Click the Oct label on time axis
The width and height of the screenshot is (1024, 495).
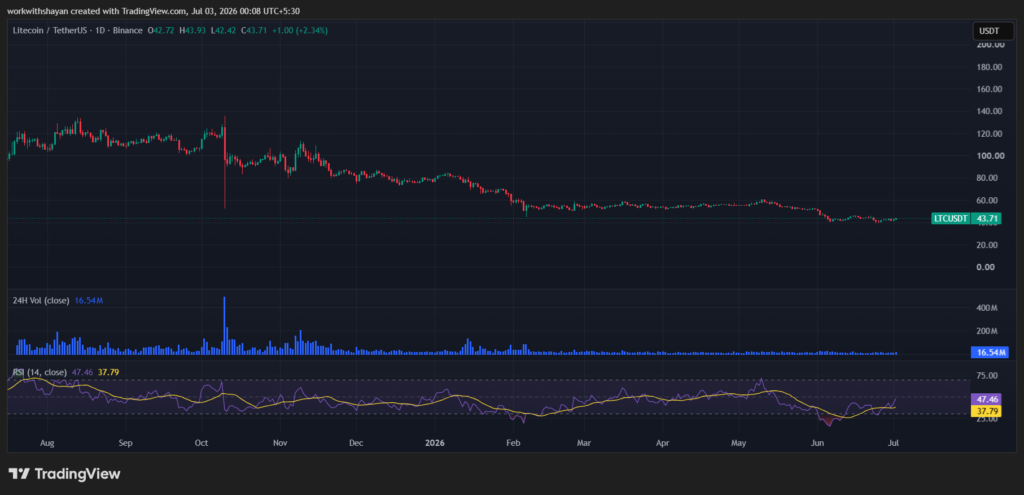(201, 443)
